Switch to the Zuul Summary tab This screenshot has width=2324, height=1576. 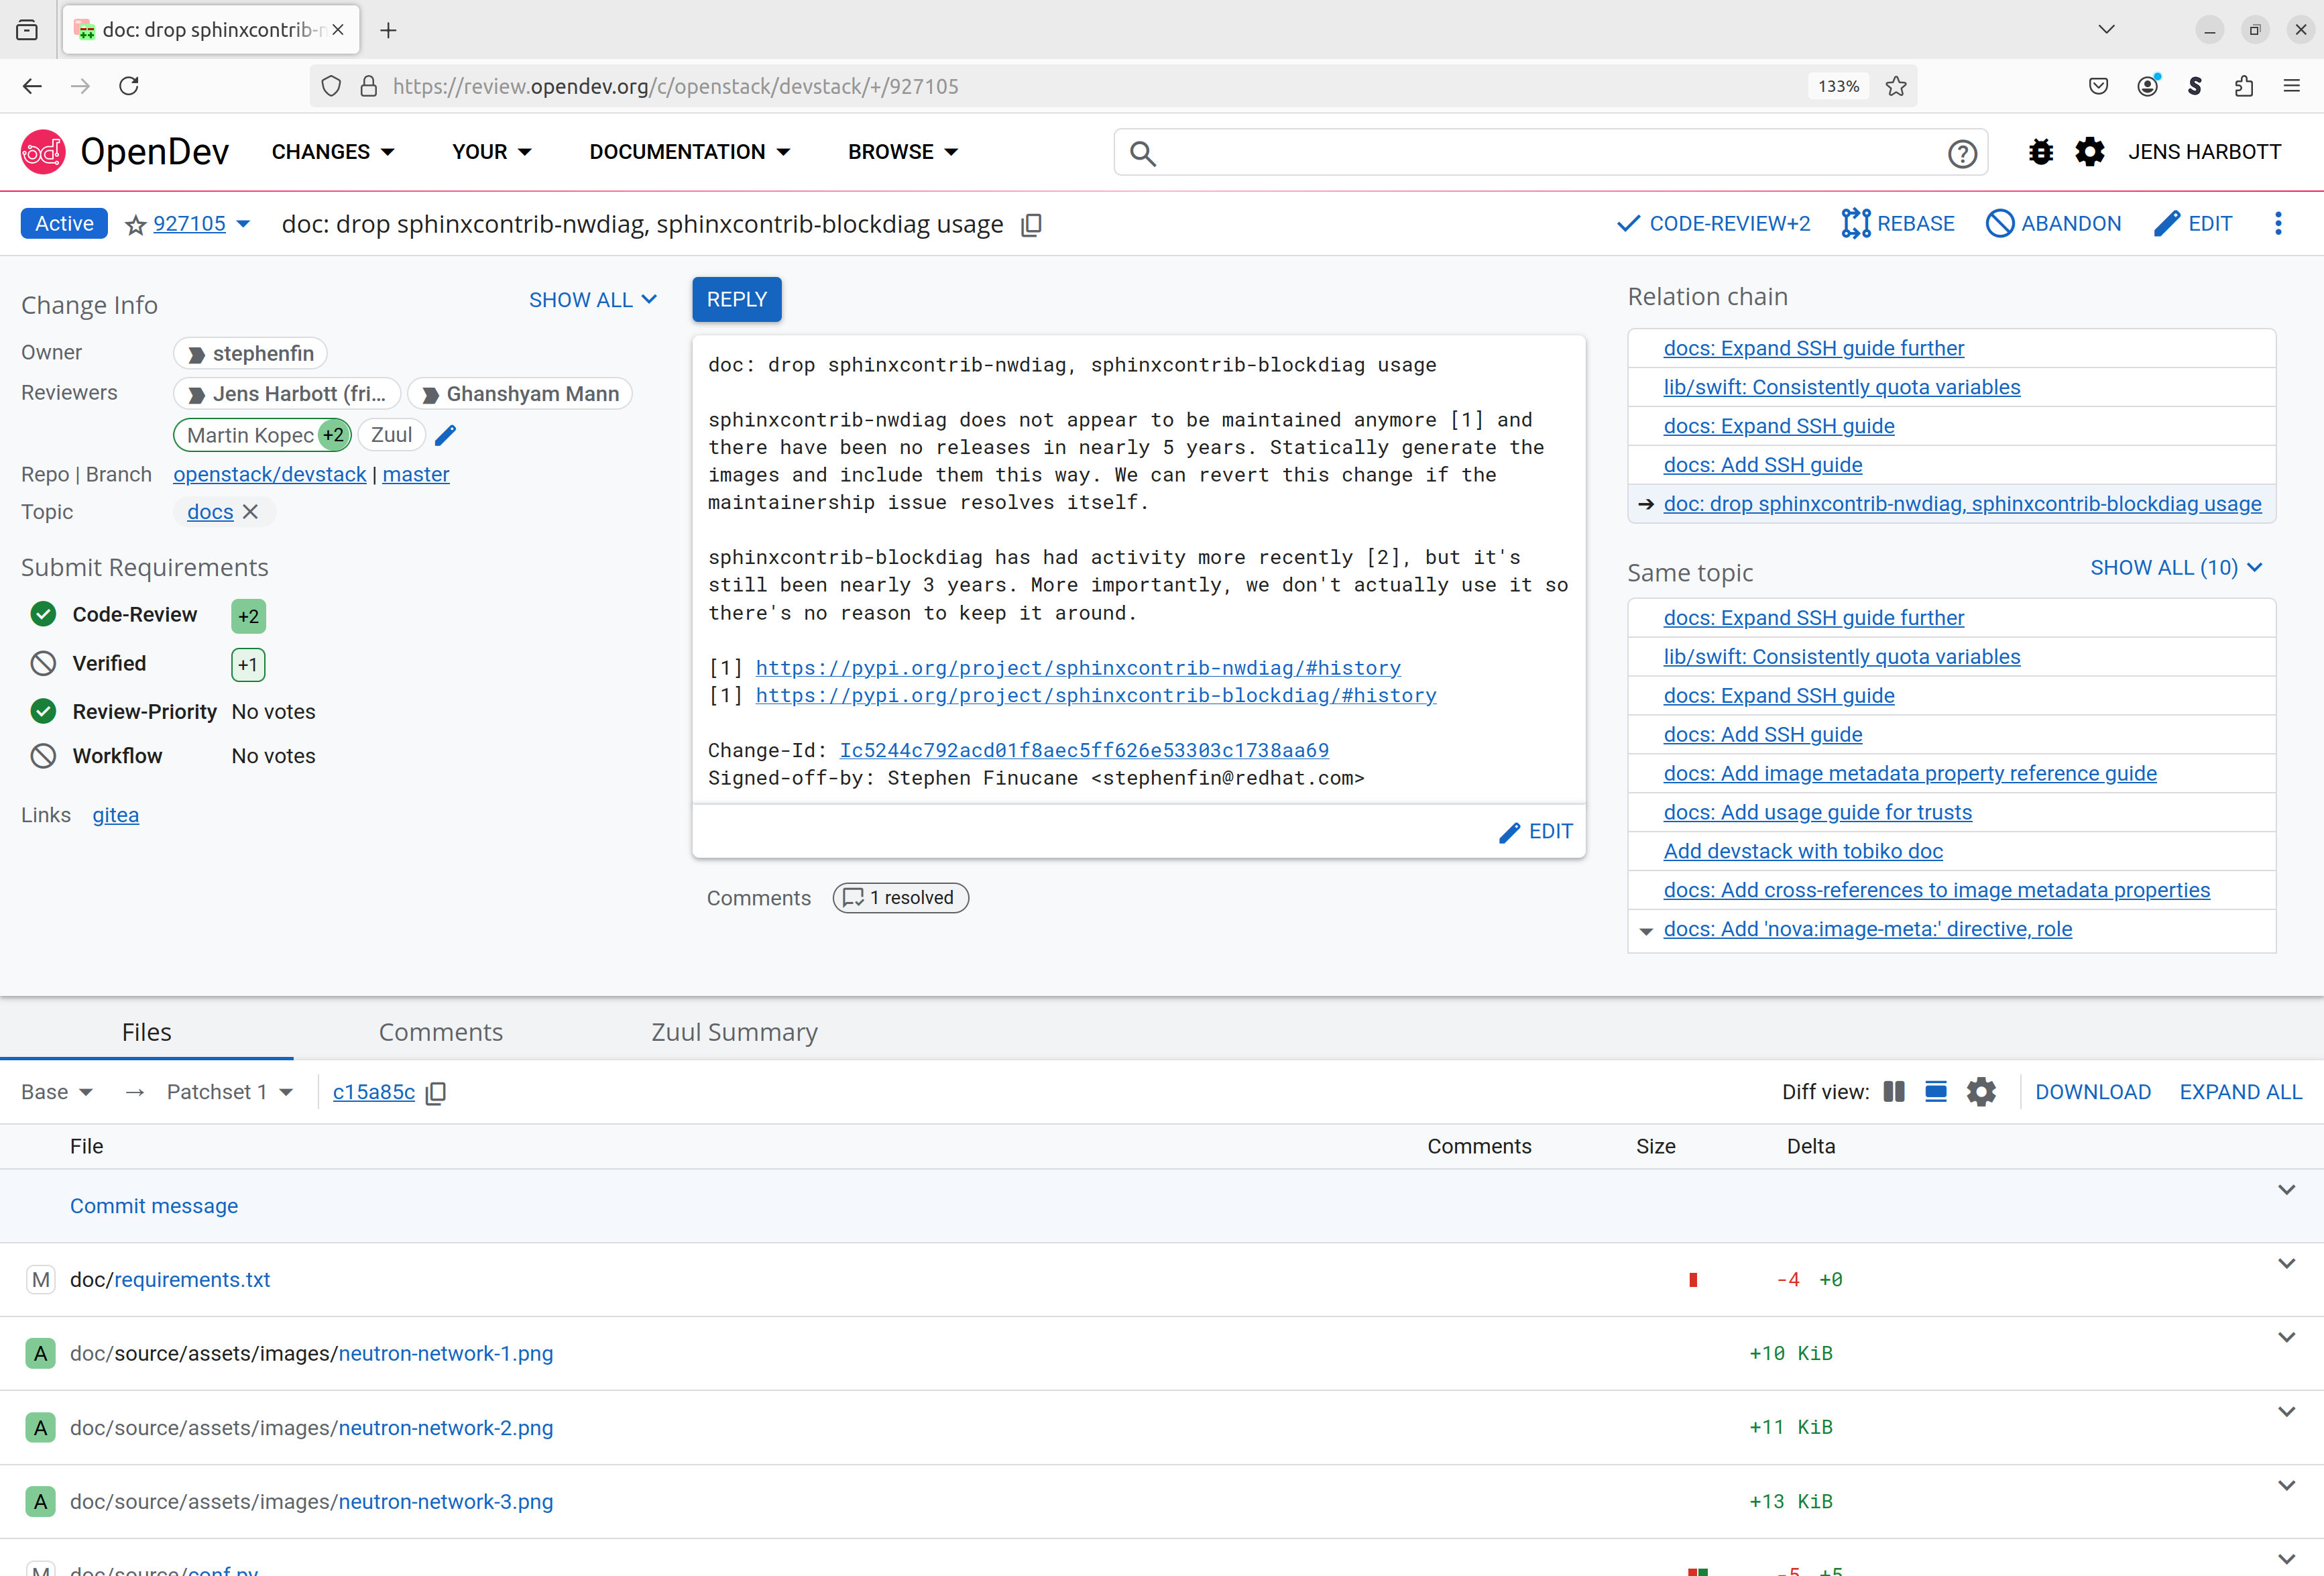click(x=734, y=1032)
